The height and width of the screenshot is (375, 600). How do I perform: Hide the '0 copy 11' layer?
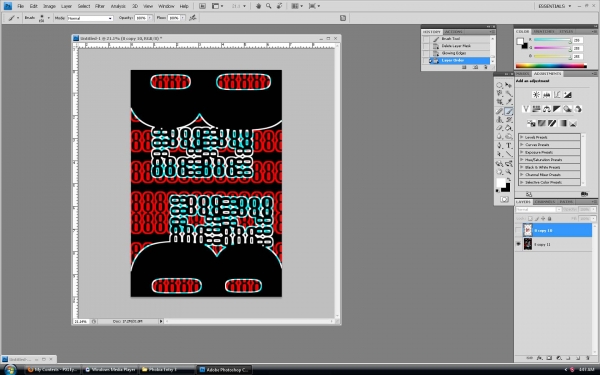coord(518,244)
